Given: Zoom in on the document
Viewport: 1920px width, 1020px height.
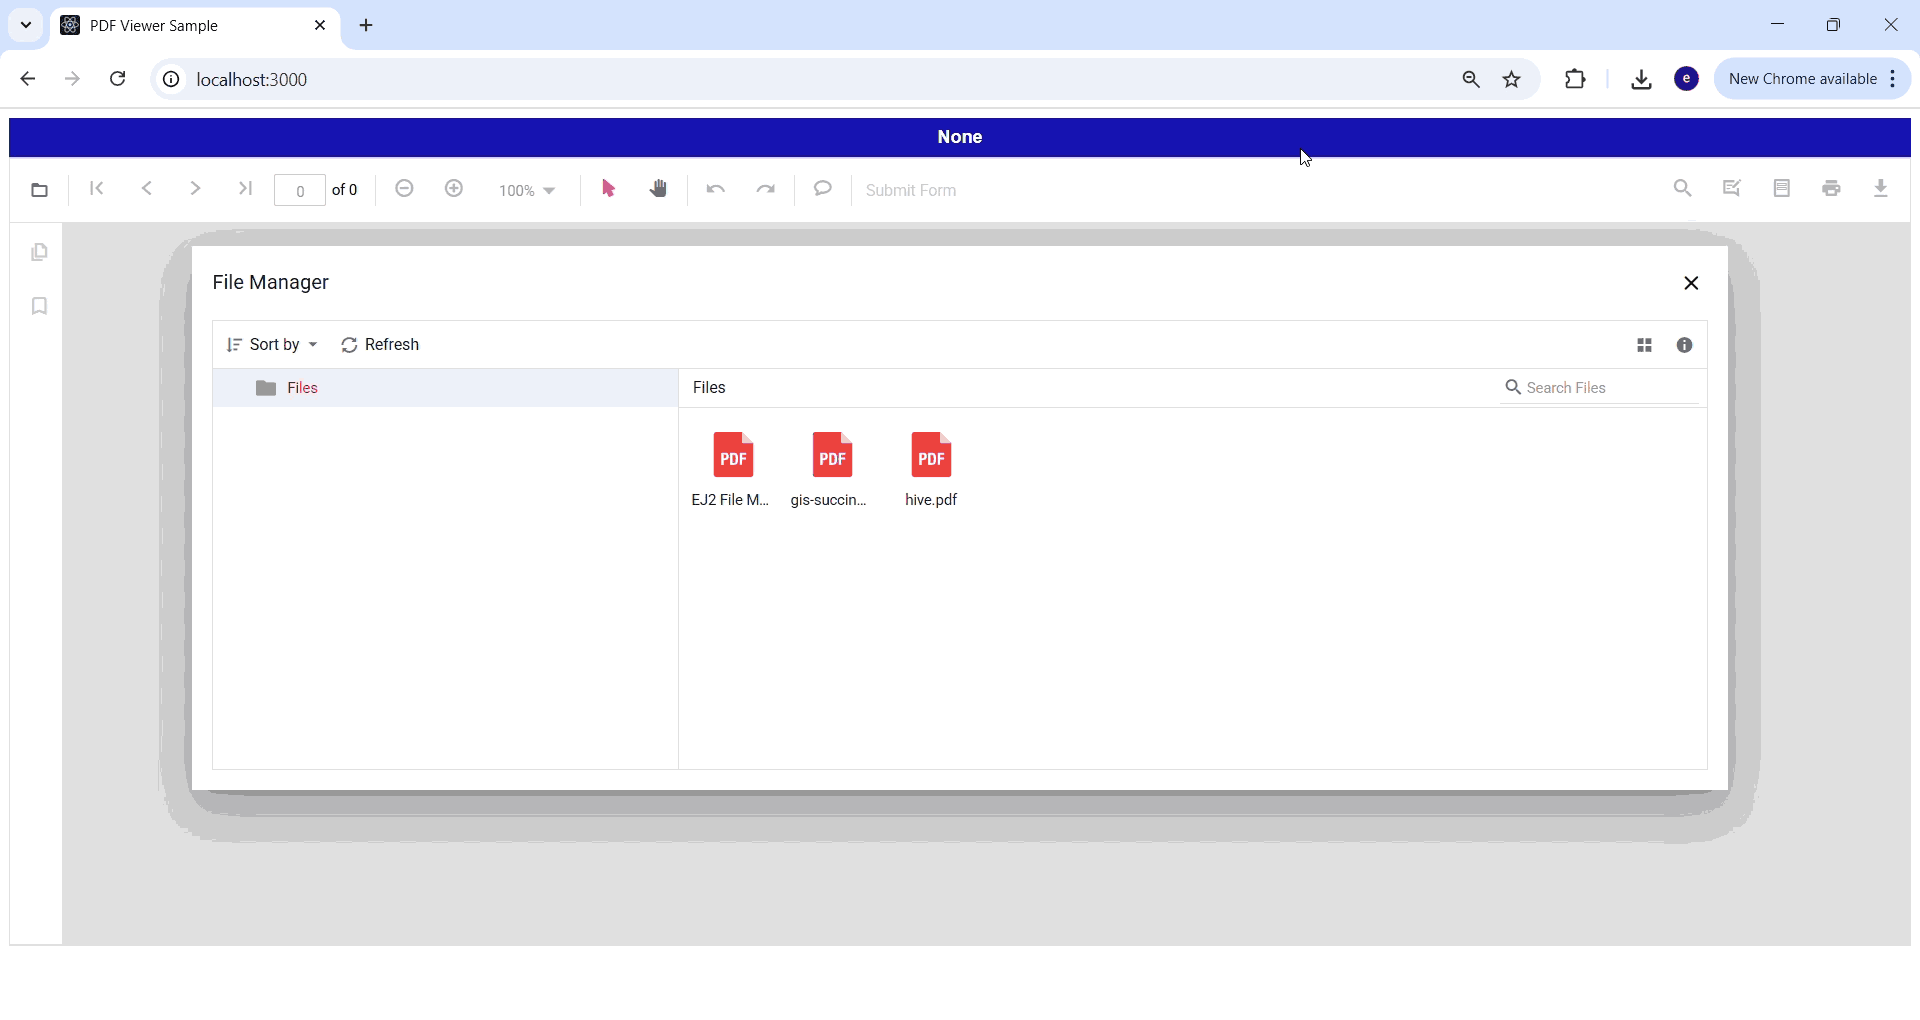Looking at the screenshot, I should 454,190.
